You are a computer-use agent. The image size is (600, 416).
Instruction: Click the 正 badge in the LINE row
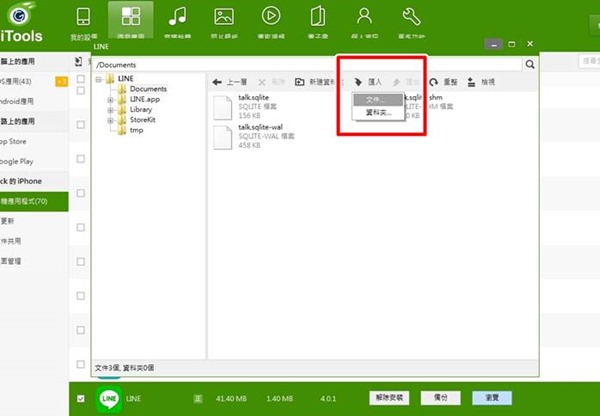198,399
